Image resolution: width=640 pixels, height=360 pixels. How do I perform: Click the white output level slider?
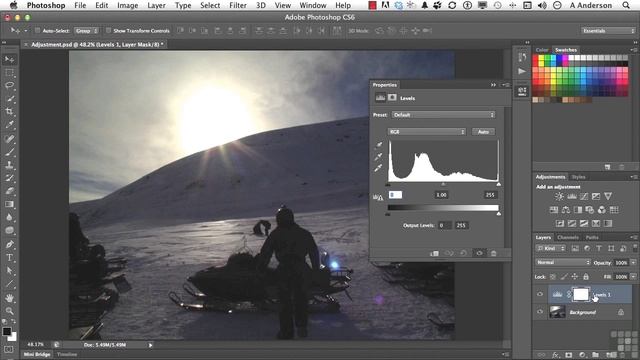click(499, 213)
